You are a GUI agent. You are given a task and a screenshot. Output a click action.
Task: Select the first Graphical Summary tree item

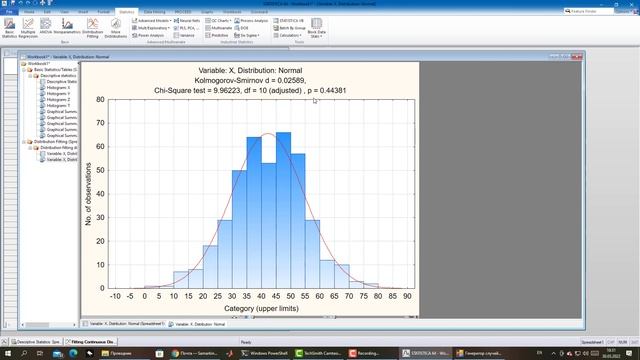pyautogui.click(x=61, y=111)
